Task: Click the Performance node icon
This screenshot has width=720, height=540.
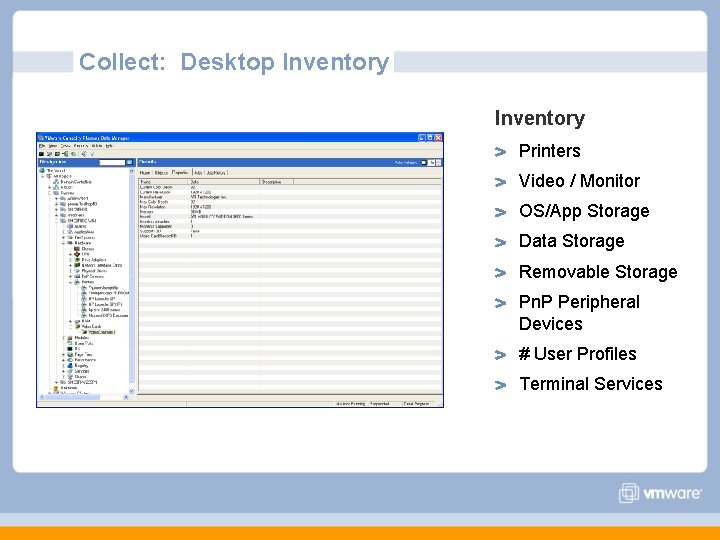Action: [70, 360]
